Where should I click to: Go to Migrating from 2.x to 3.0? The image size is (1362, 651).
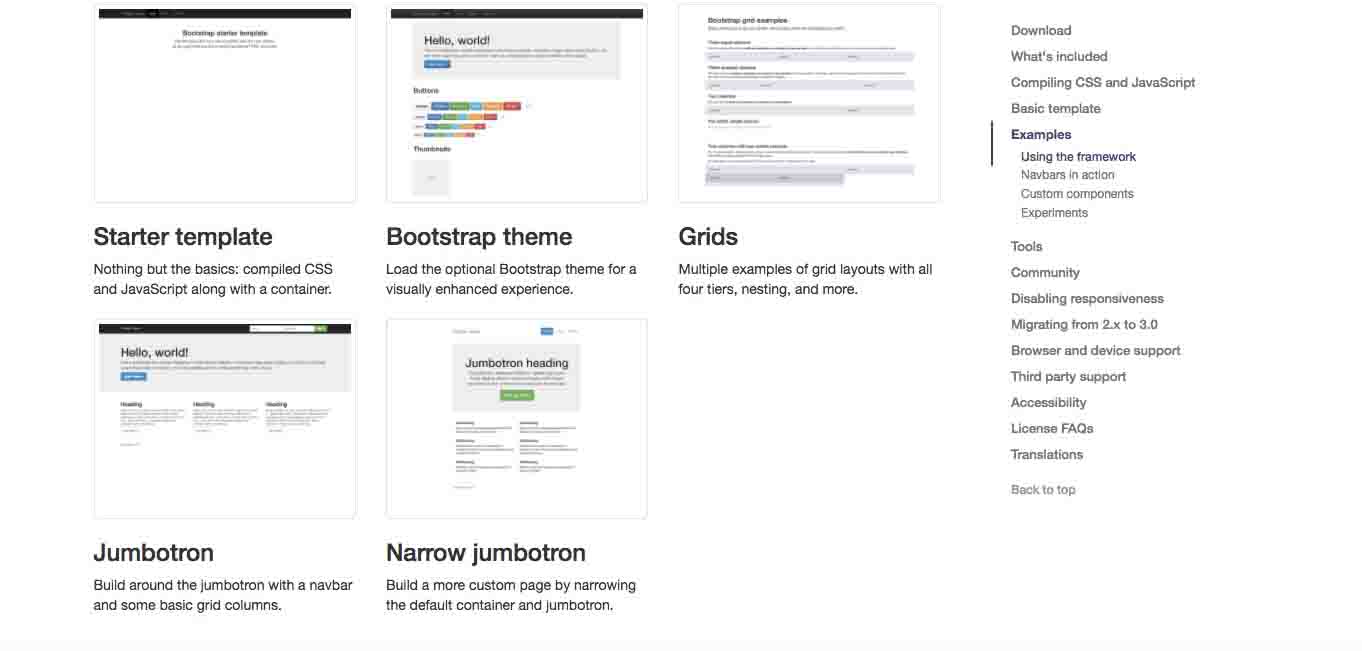[1084, 325]
